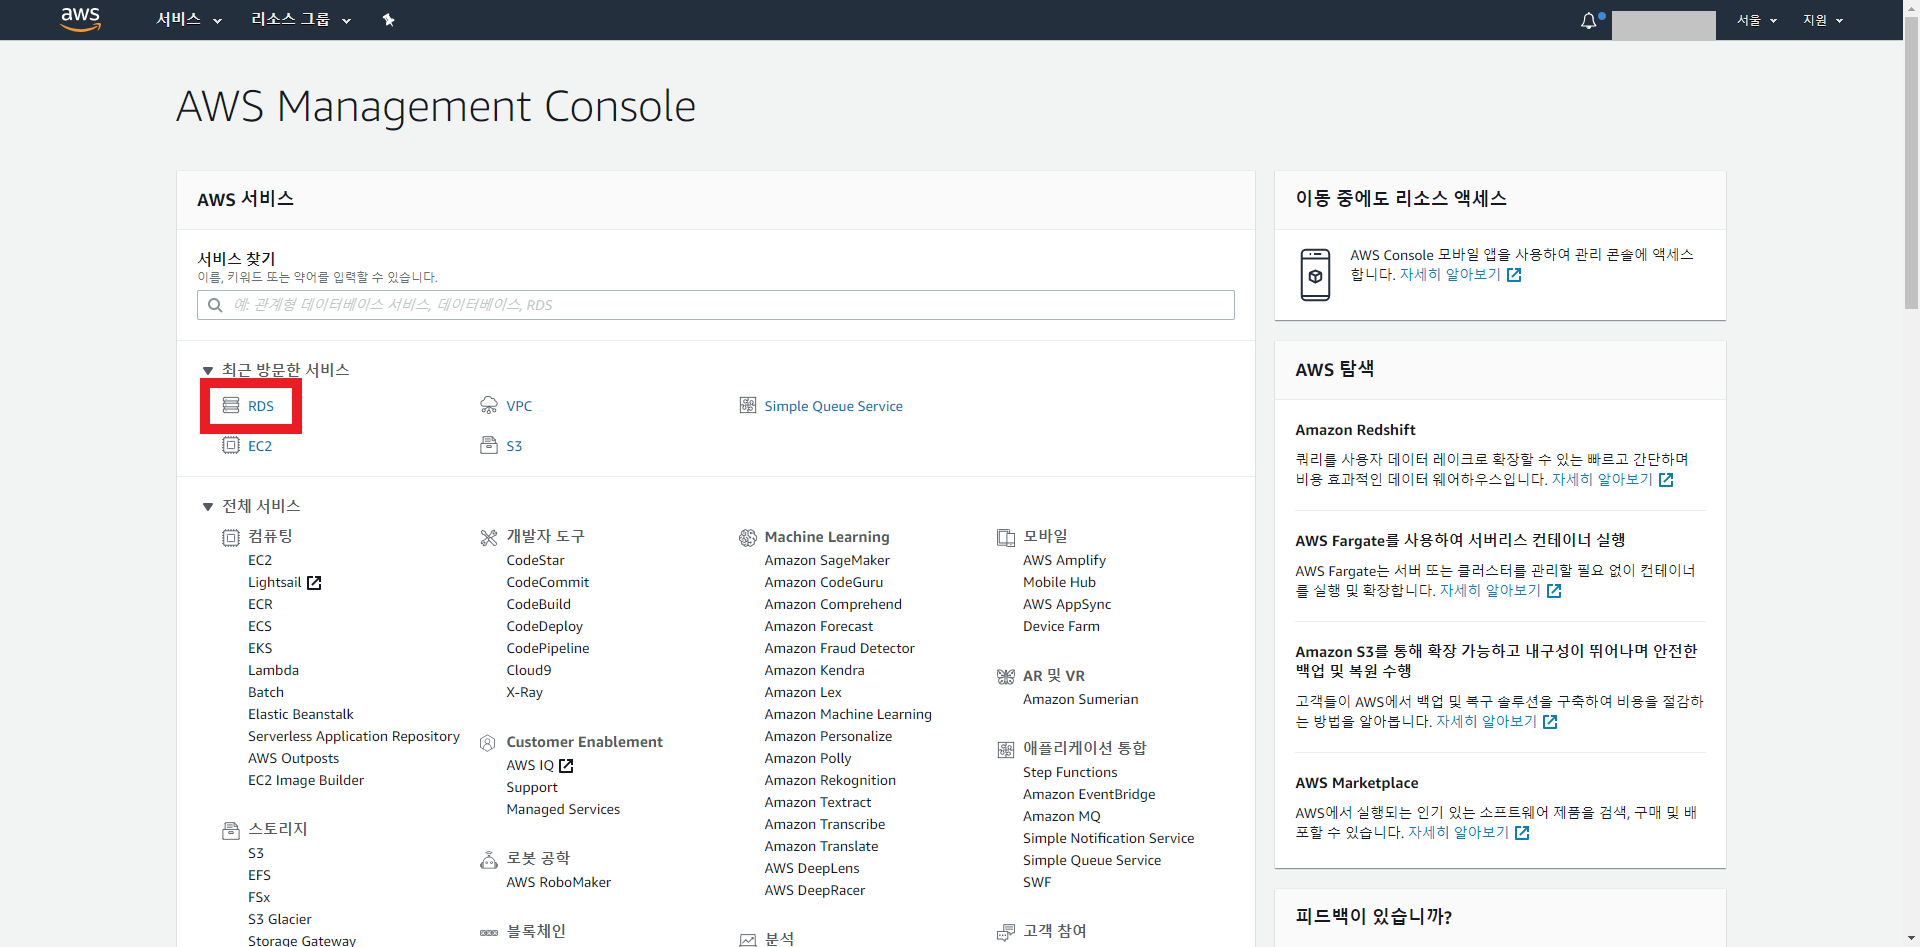Click the VPC cloud icon

click(489, 405)
